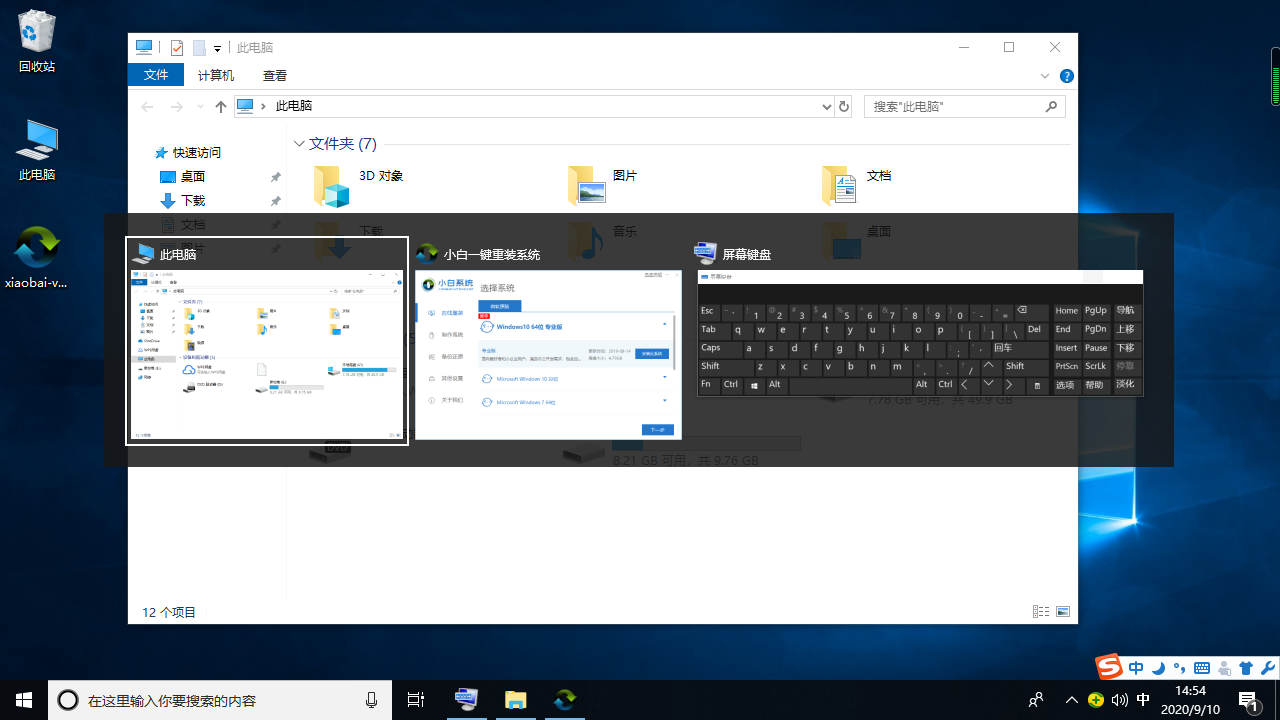Click the Task View taskbar icon
Screen dimensions: 1280x720
pyautogui.click(x=416, y=700)
